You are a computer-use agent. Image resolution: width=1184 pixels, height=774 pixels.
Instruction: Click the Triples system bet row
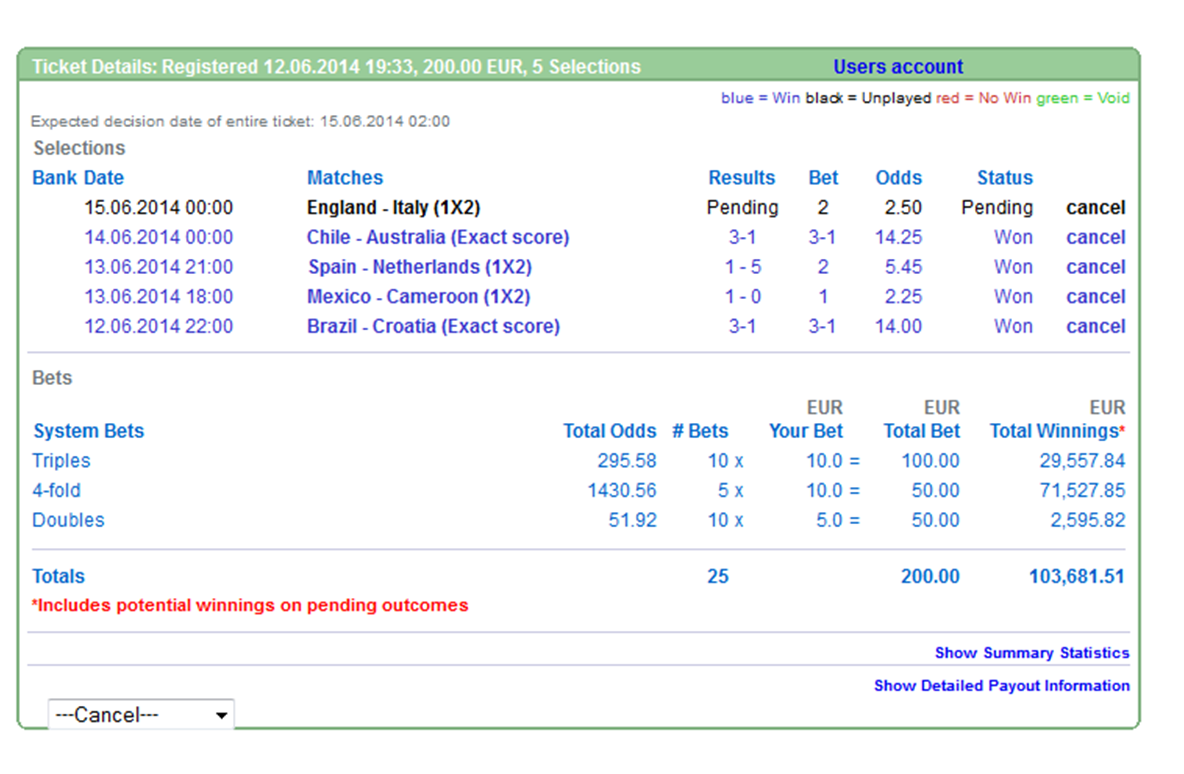click(x=61, y=461)
